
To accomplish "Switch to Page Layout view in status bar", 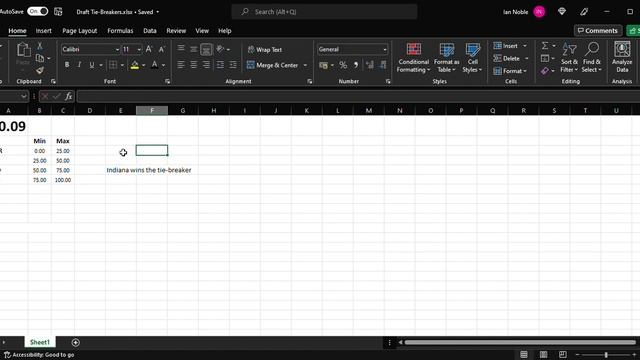I will coord(543,354).
